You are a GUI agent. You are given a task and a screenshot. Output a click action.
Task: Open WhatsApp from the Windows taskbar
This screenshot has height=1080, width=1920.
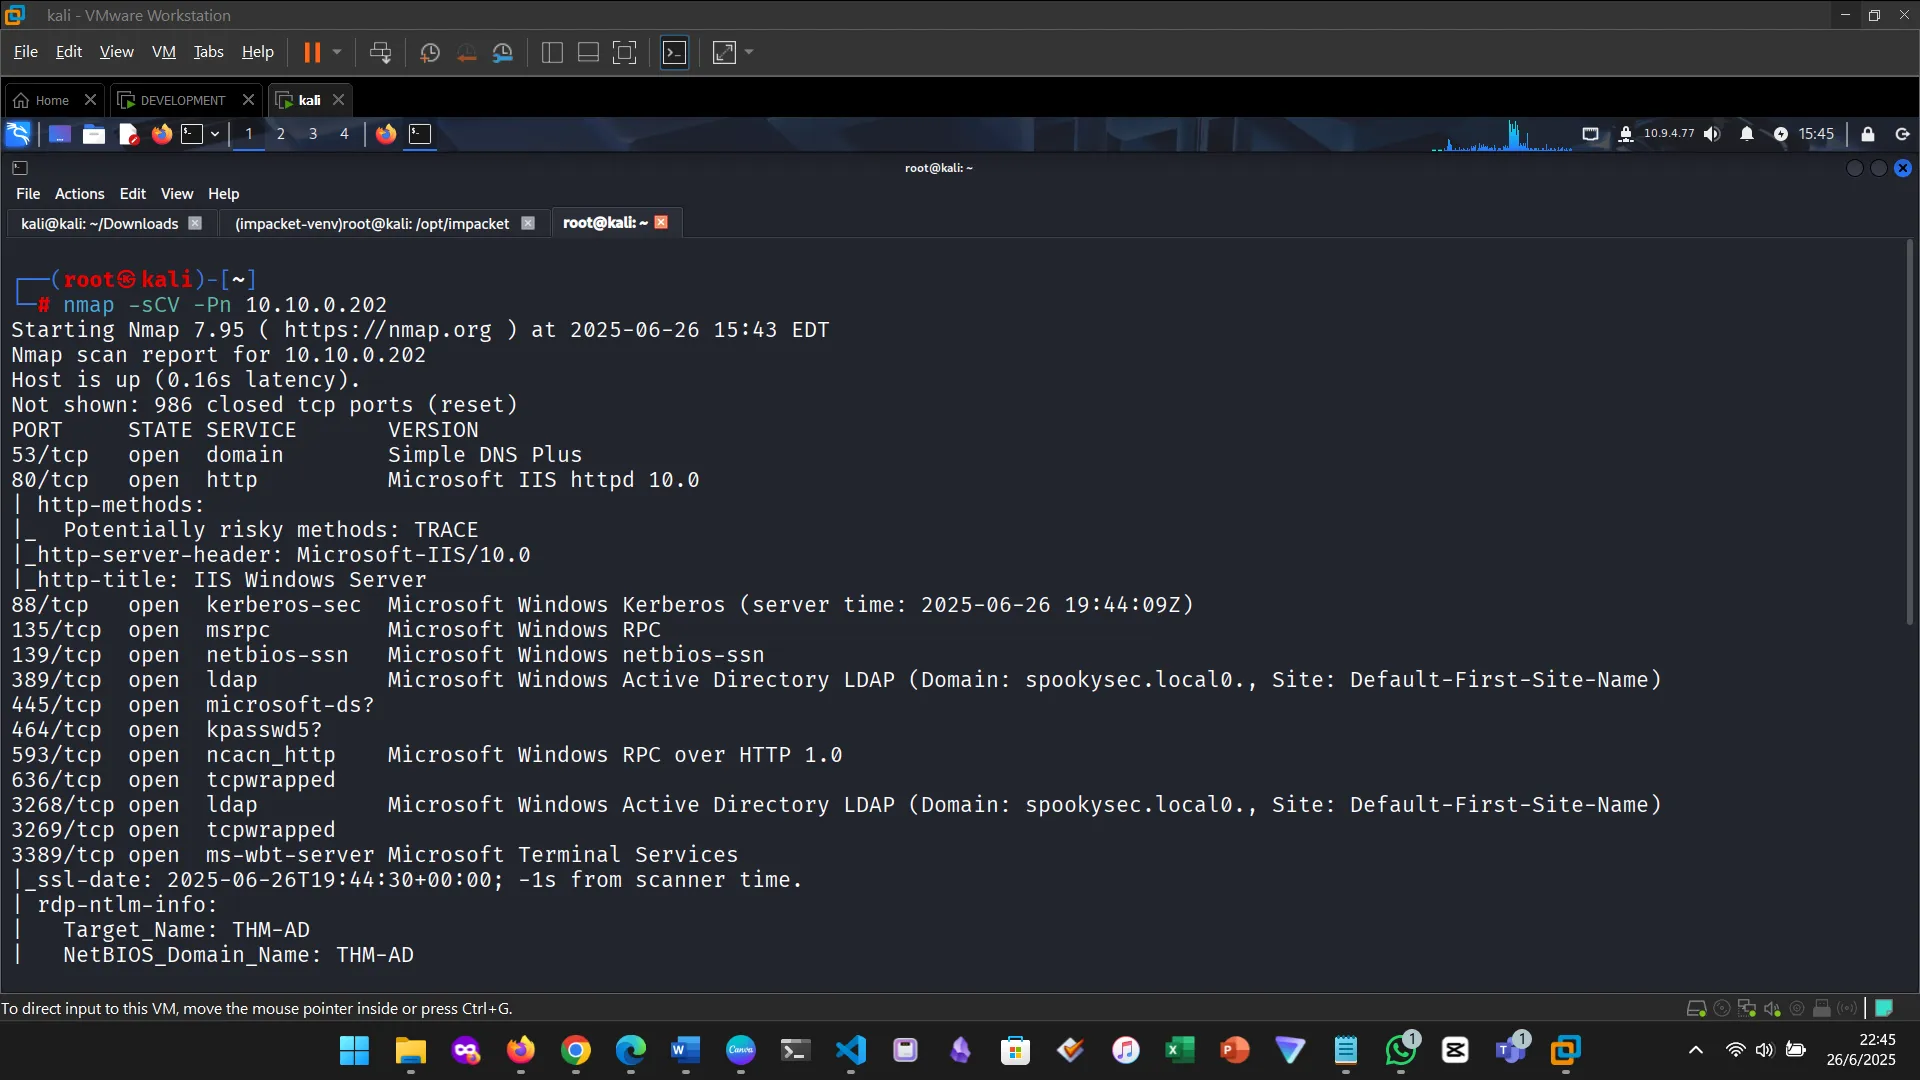[x=1400, y=1051]
